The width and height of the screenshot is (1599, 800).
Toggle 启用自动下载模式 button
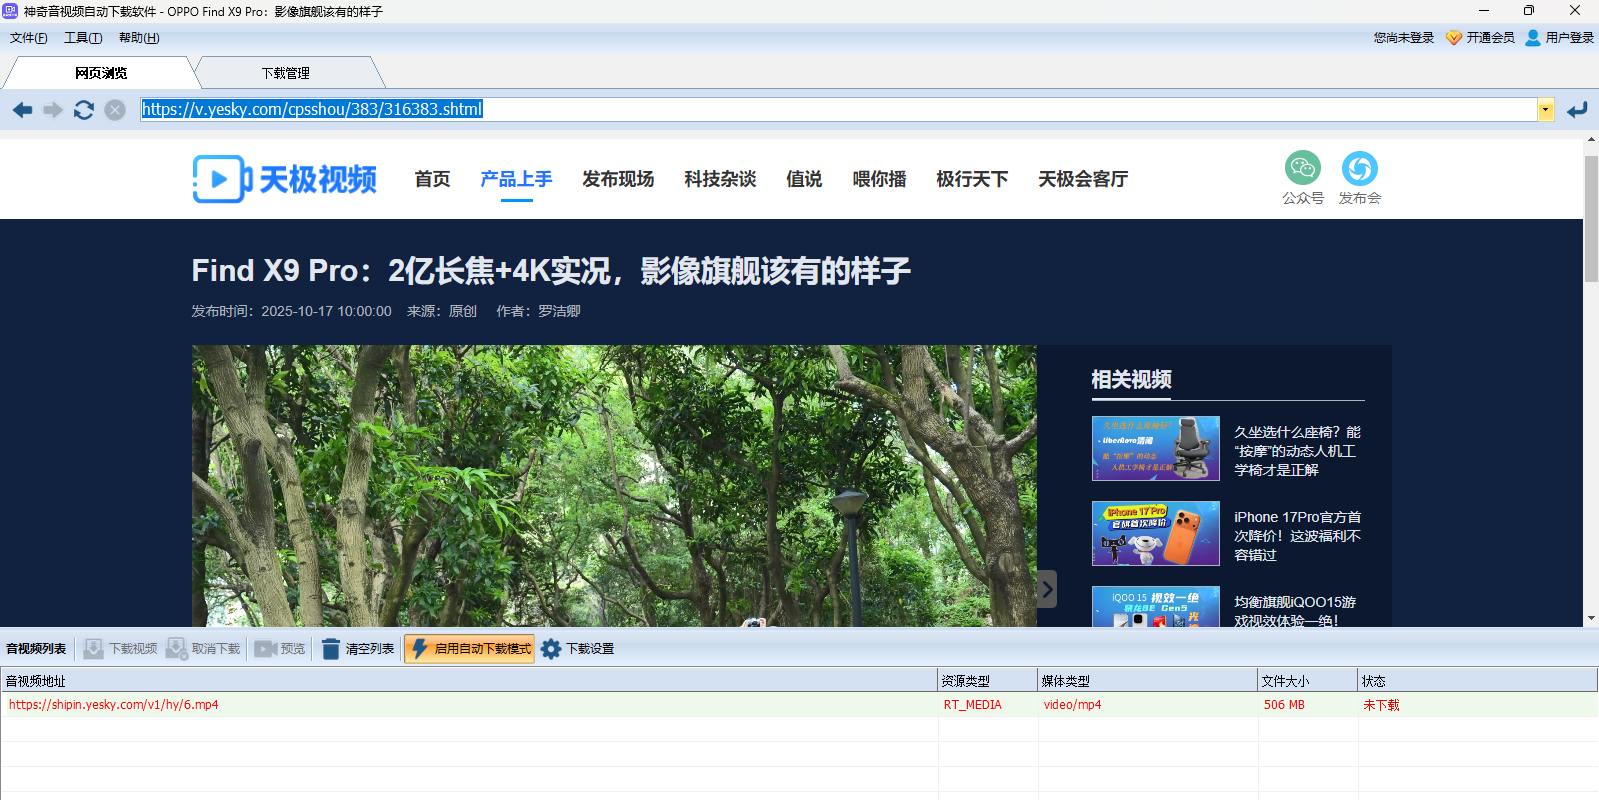coord(470,649)
